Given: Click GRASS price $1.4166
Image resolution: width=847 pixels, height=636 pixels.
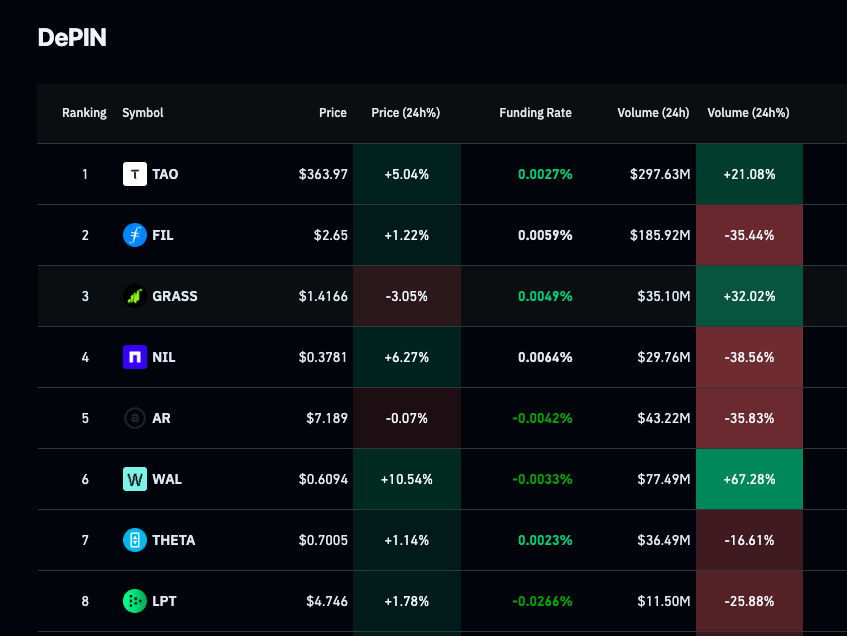Looking at the screenshot, I should [323, 296].
